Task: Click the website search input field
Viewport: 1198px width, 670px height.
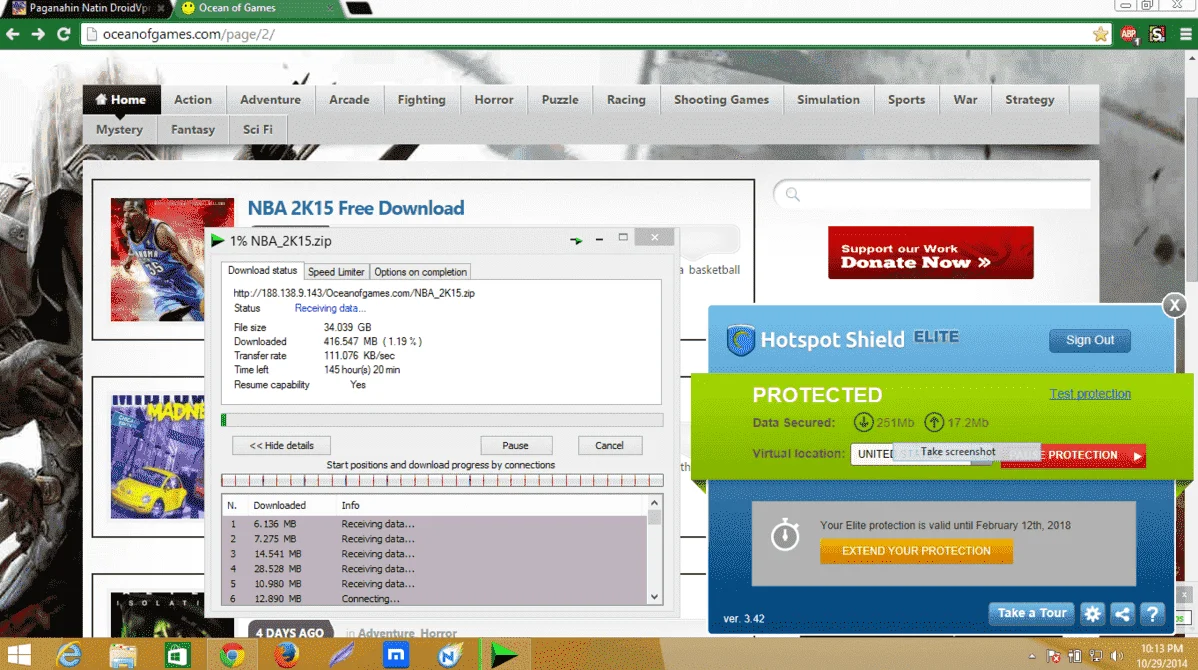Action: coord(932,195)
